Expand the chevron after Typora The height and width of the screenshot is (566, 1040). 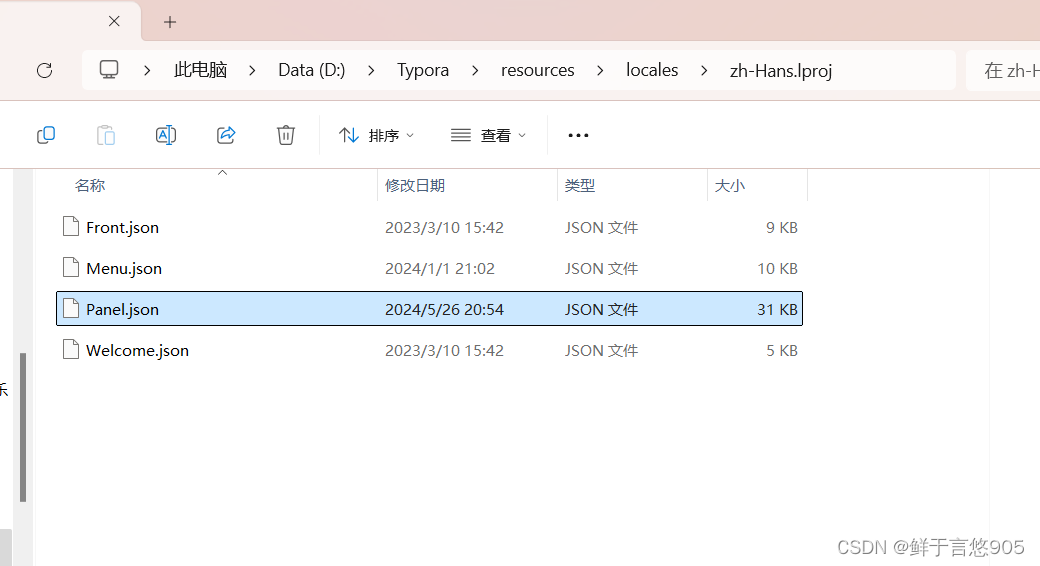coord(475,70)
